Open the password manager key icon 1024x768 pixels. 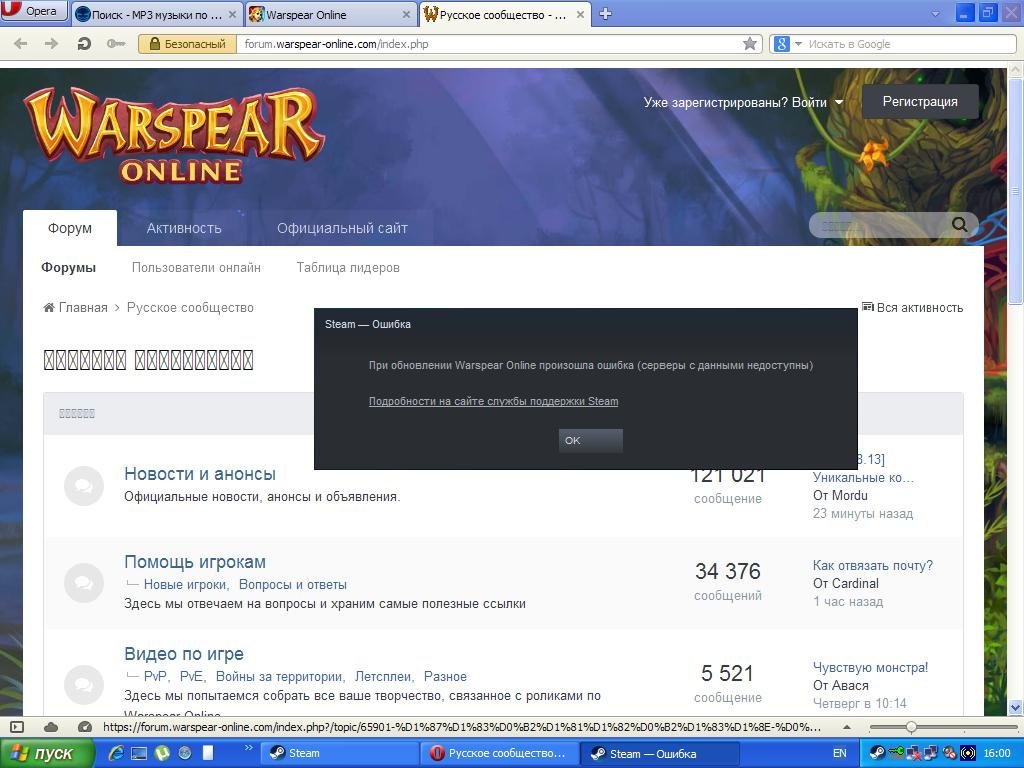click(x=116, y=44)
